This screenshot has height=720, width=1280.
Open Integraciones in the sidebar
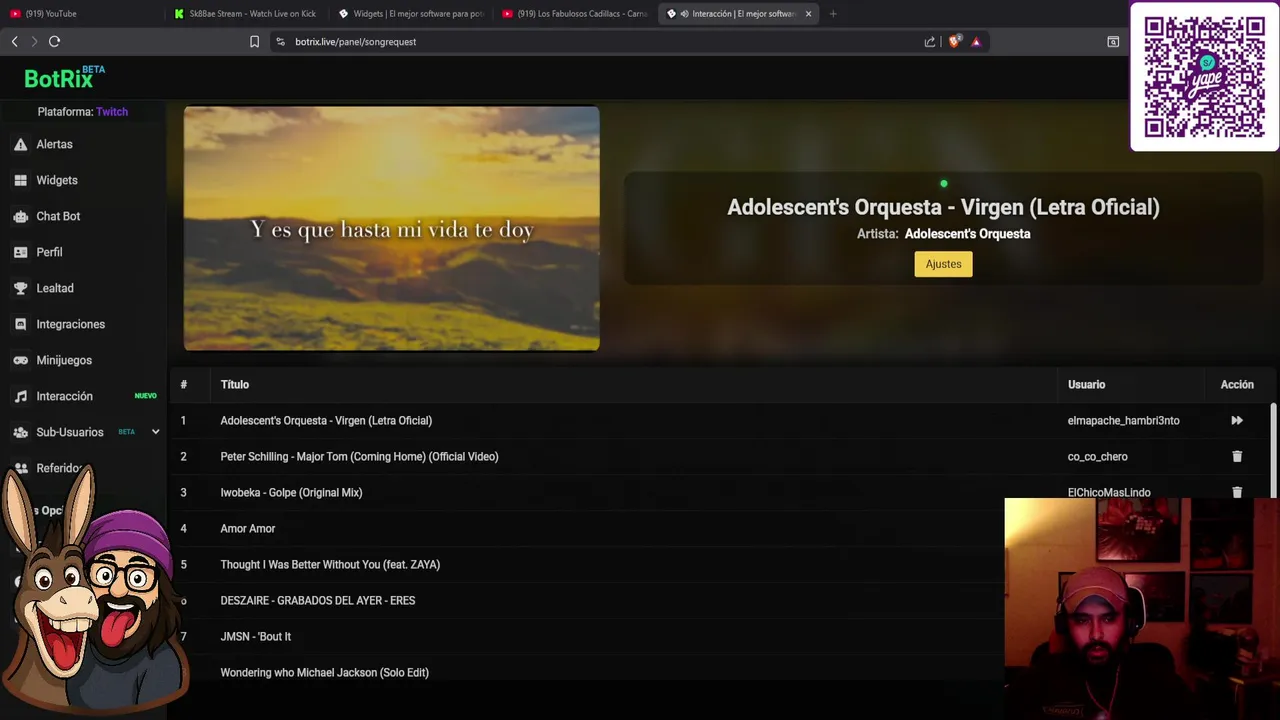pos(70,324)
